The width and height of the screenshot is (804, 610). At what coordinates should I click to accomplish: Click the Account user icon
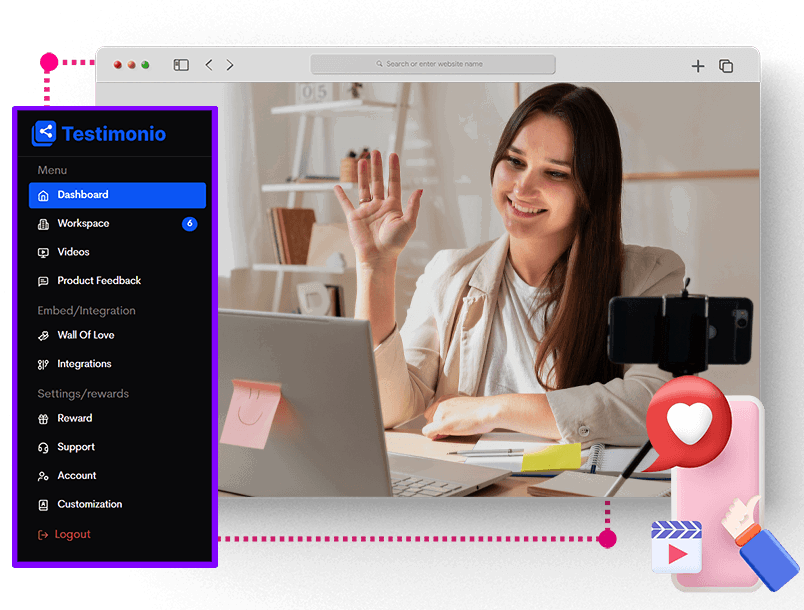click(x=43, y=476)
